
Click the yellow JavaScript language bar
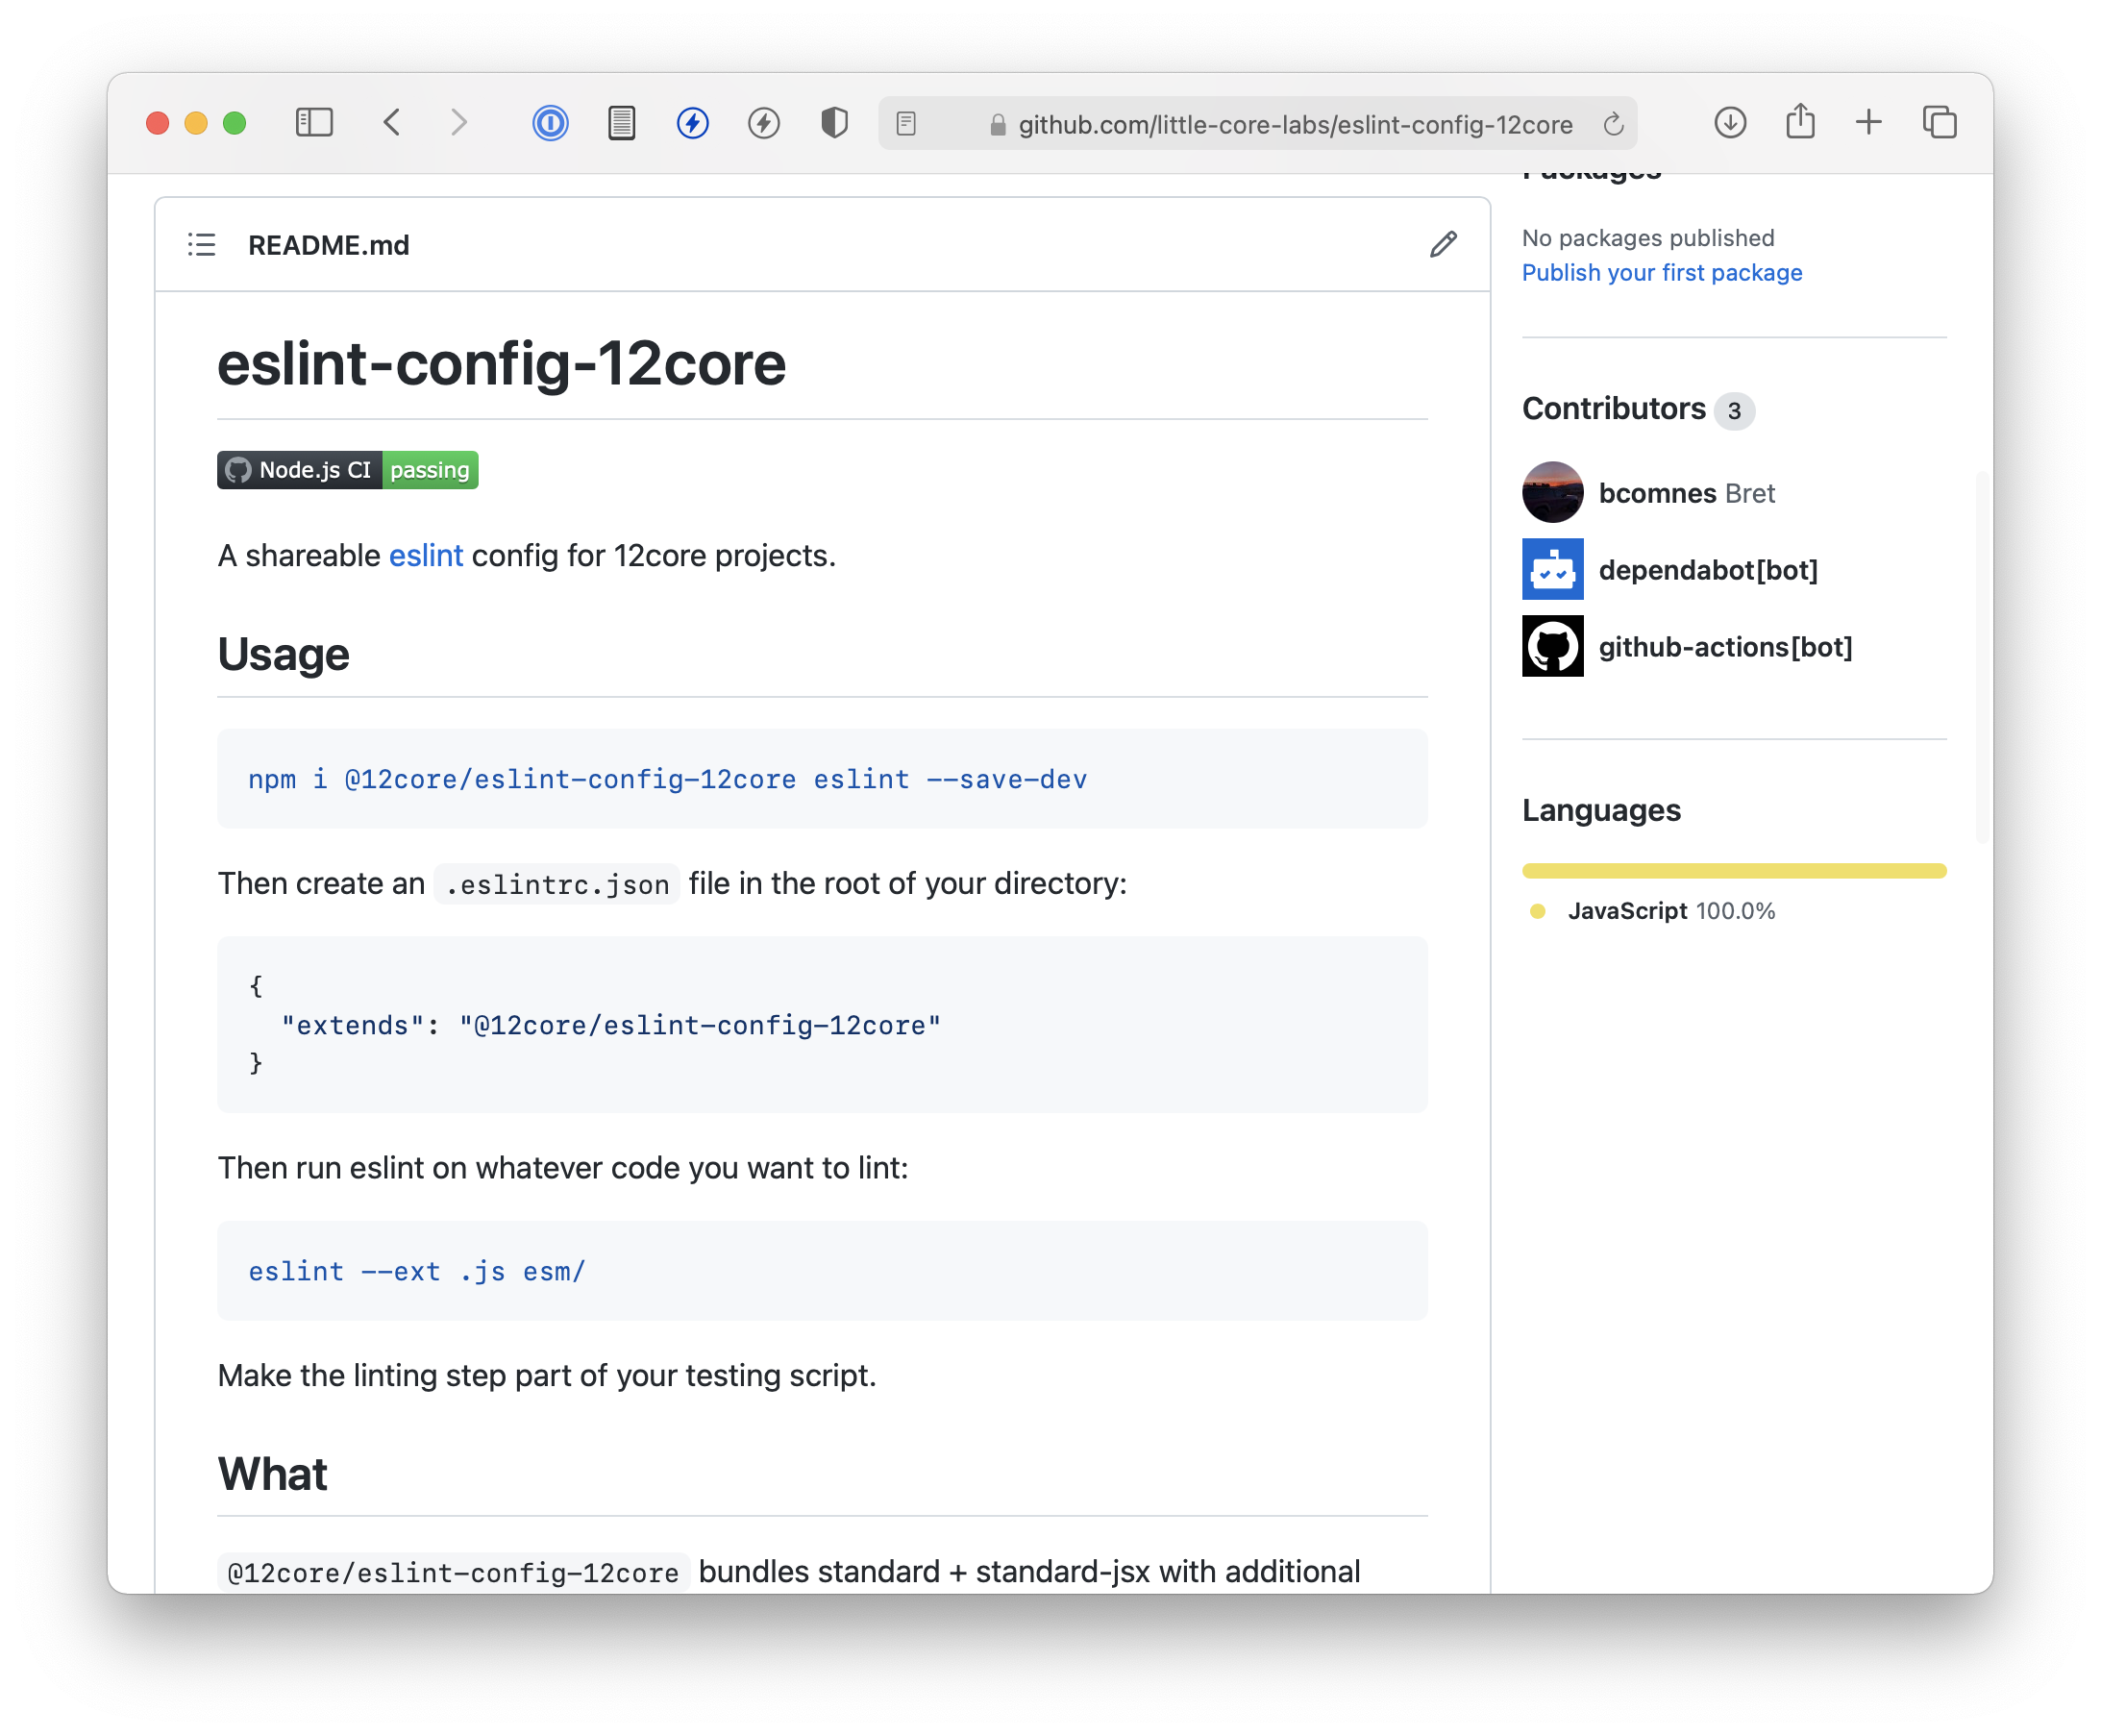click(x=1734, y=871)
